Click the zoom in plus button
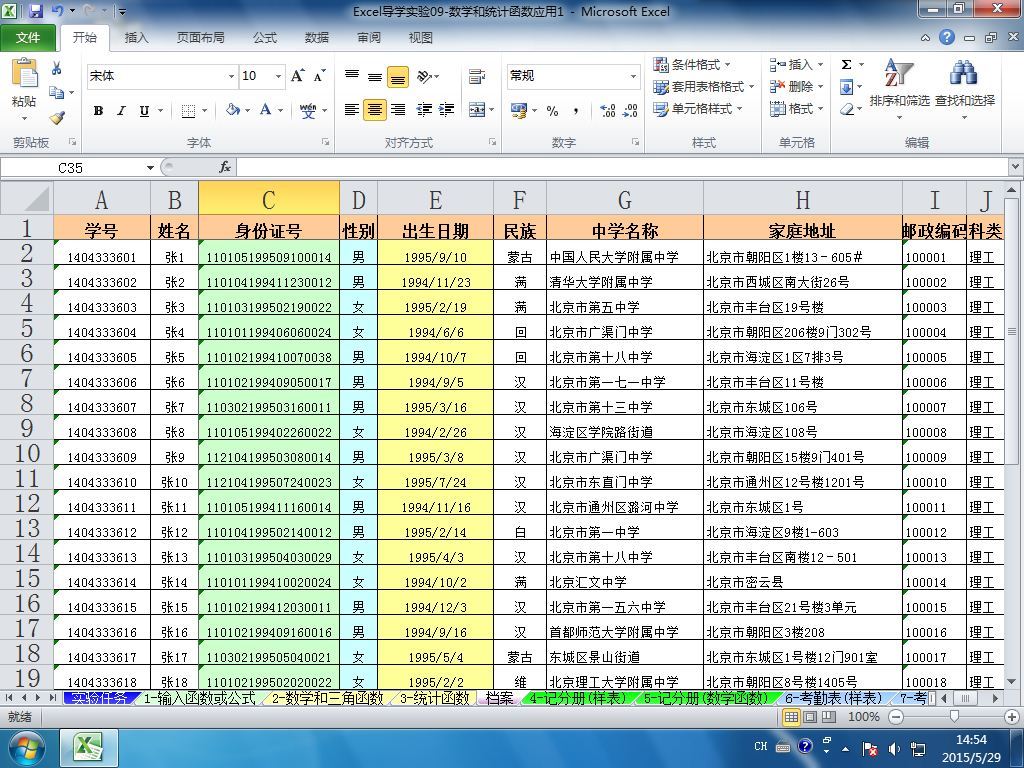This screenshot has width=1024, height=768. click(x=1012, y=717)
